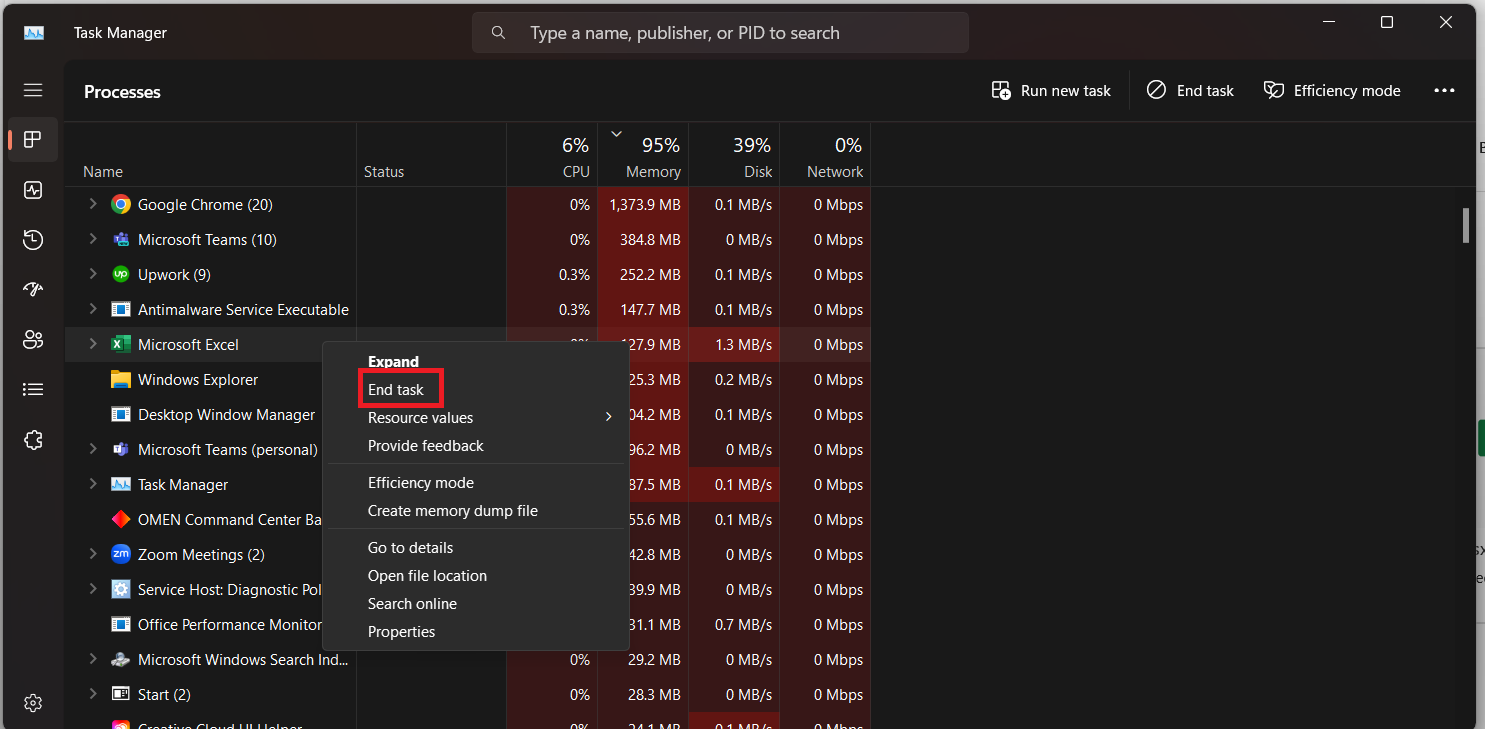Click the Upwork process icon

point(121,274)
